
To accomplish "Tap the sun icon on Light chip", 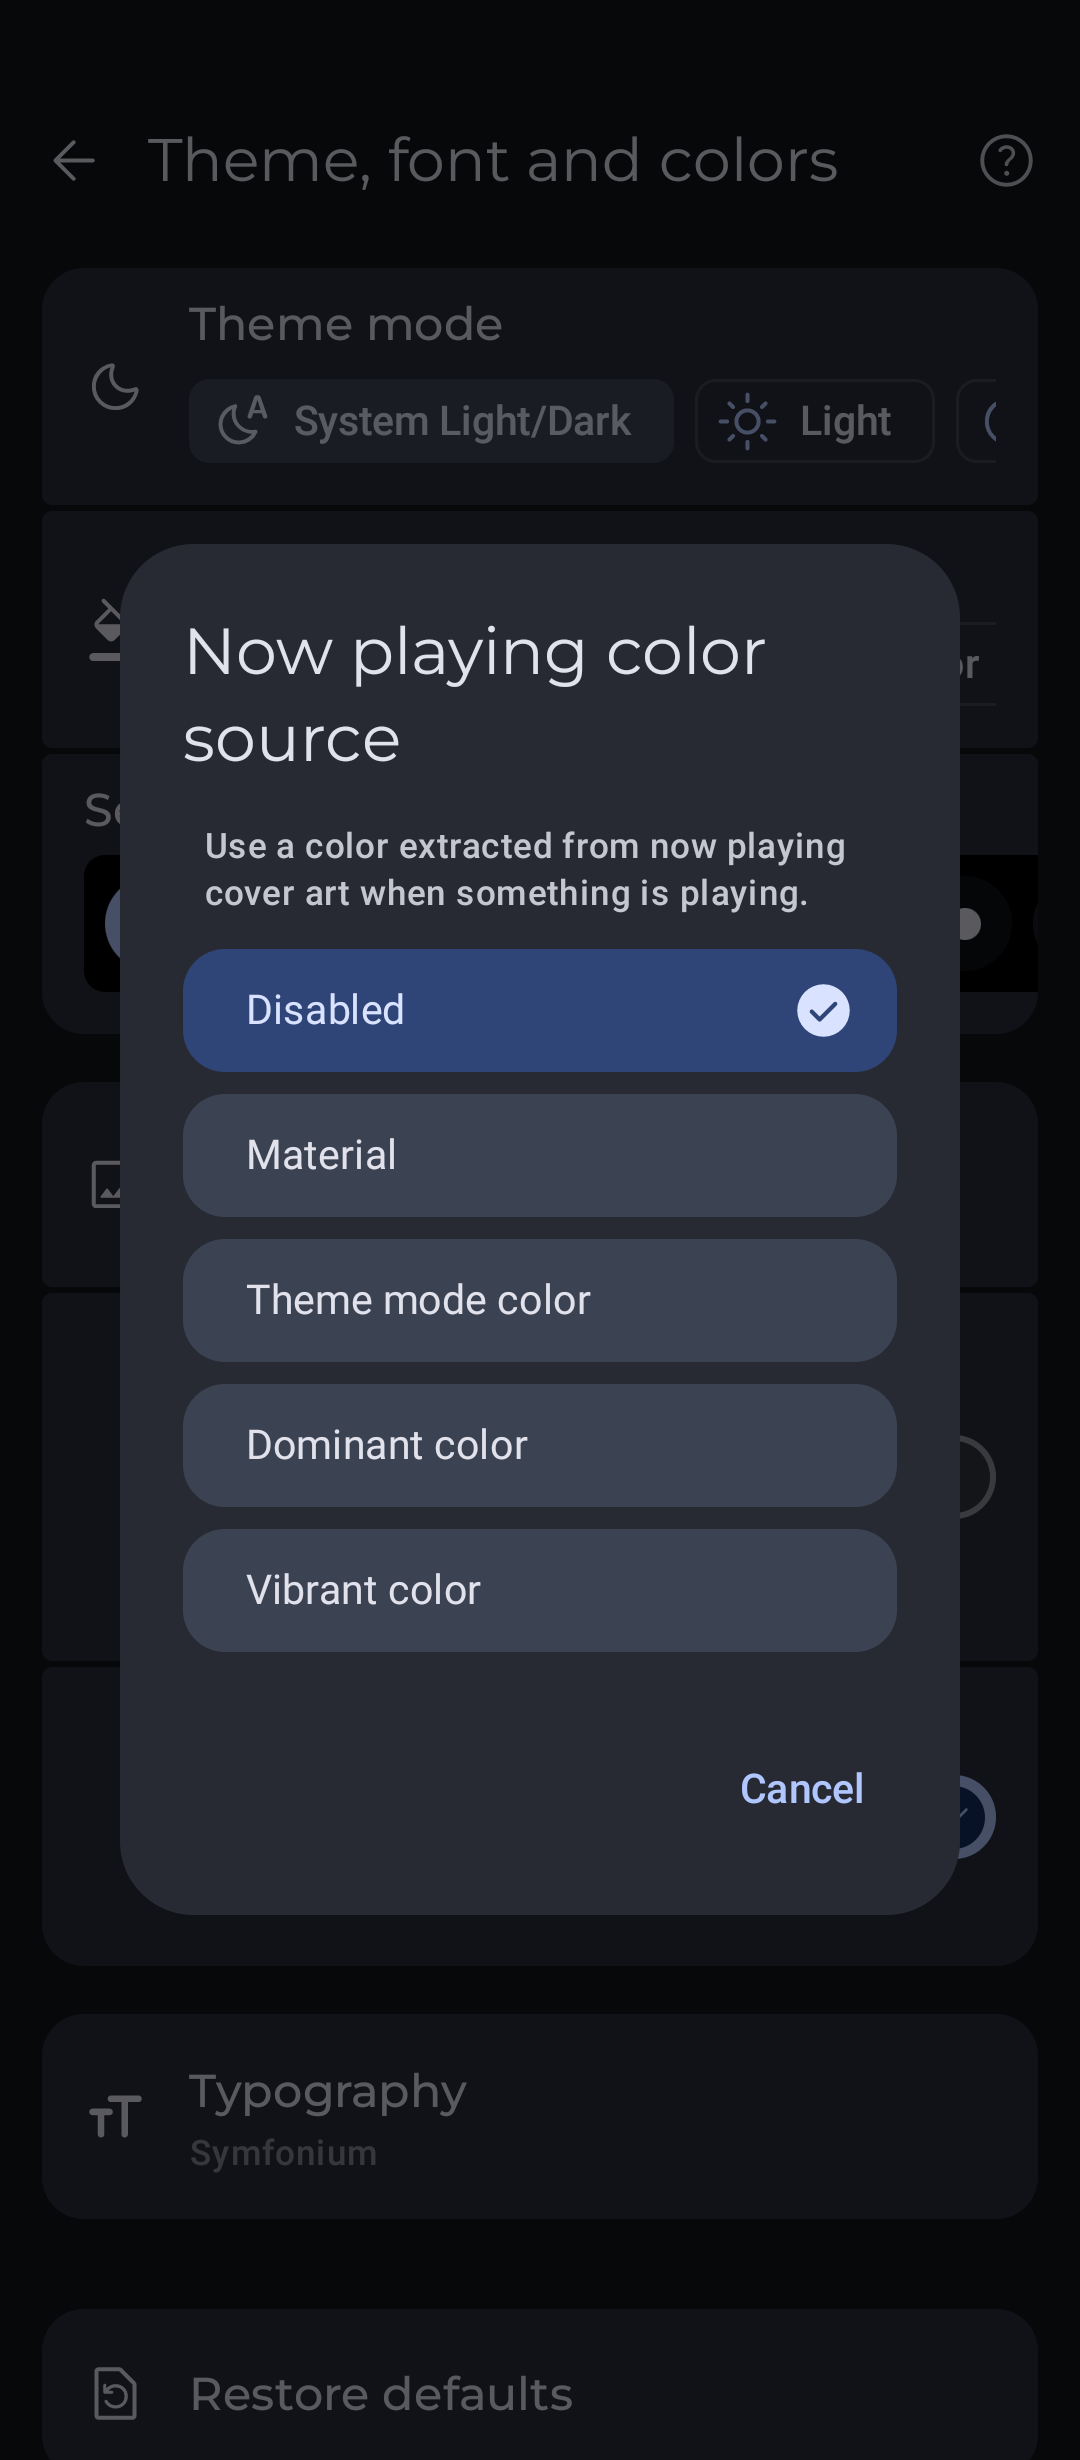I will point(747,422).
